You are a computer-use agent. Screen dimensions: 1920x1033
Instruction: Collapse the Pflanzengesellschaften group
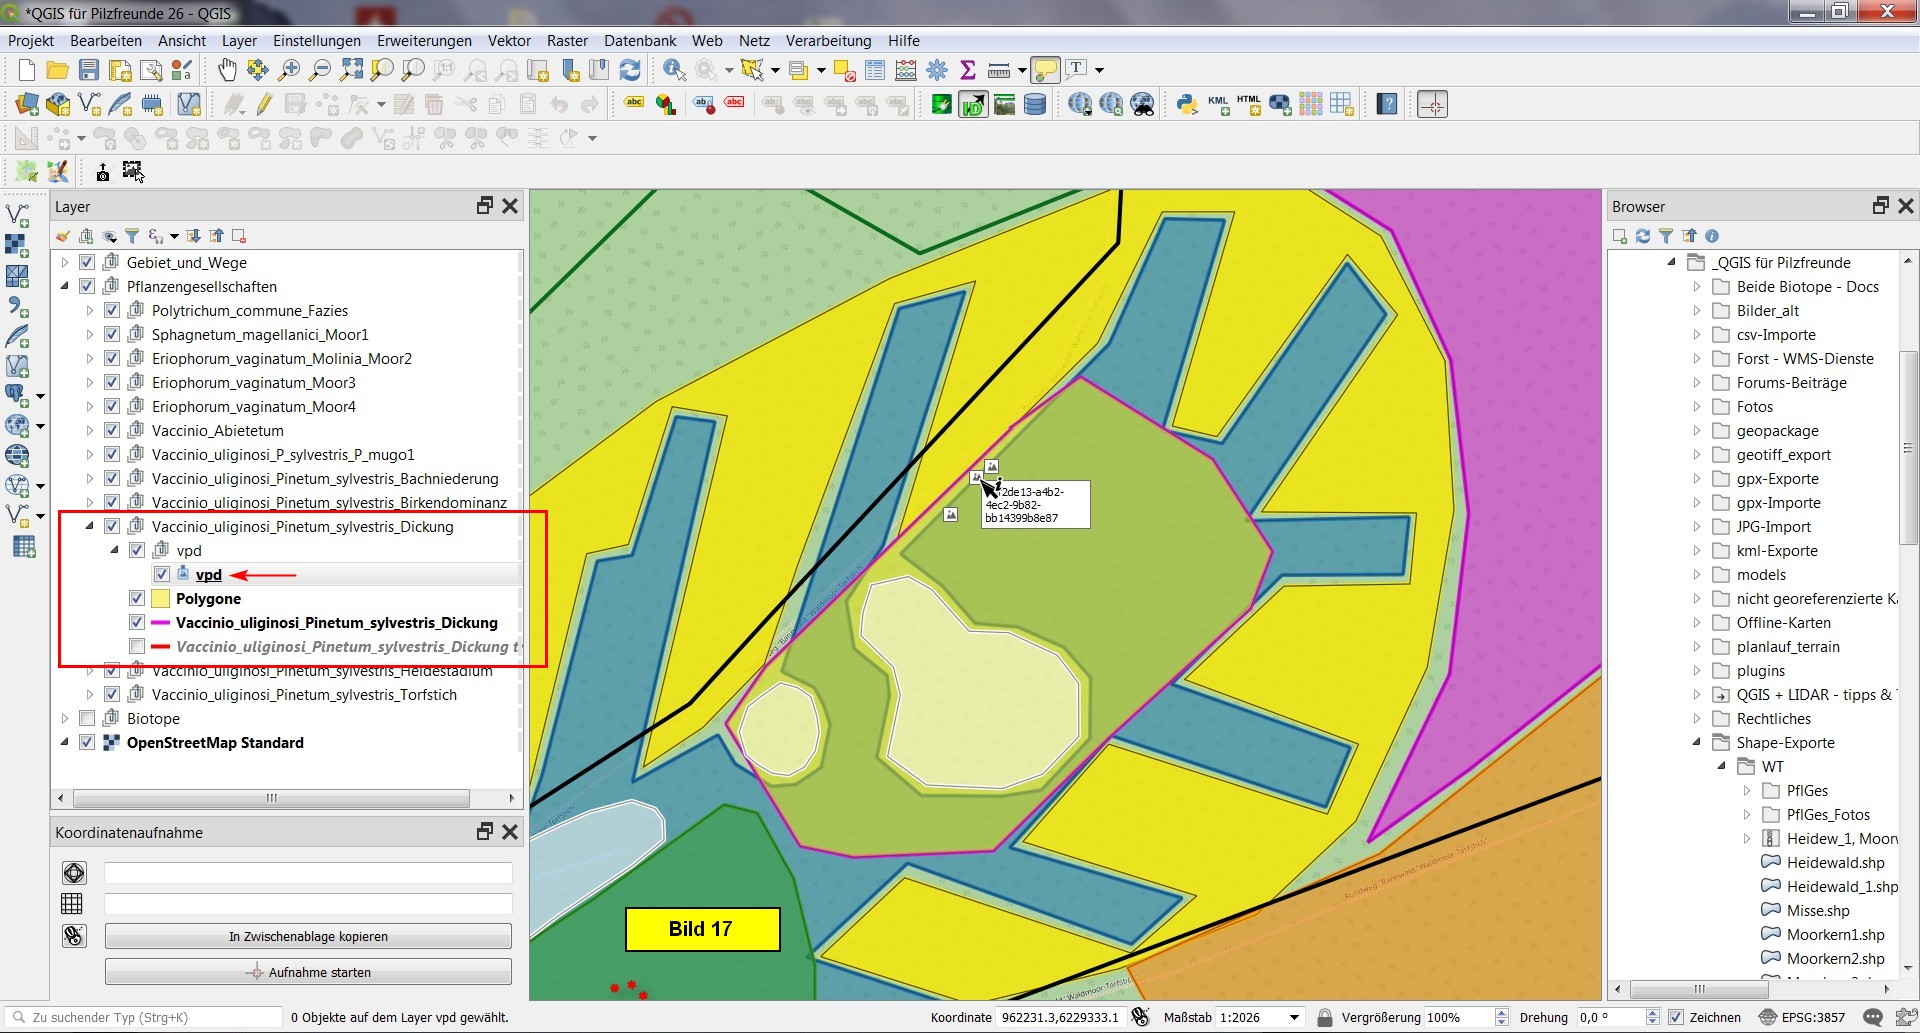[65, 287]
